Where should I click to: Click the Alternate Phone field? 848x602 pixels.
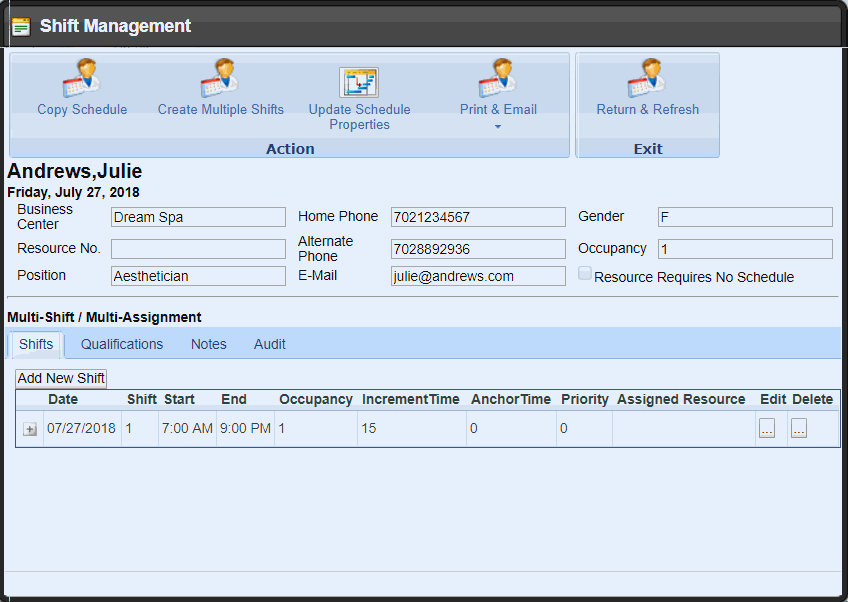[x=479, y=249]
